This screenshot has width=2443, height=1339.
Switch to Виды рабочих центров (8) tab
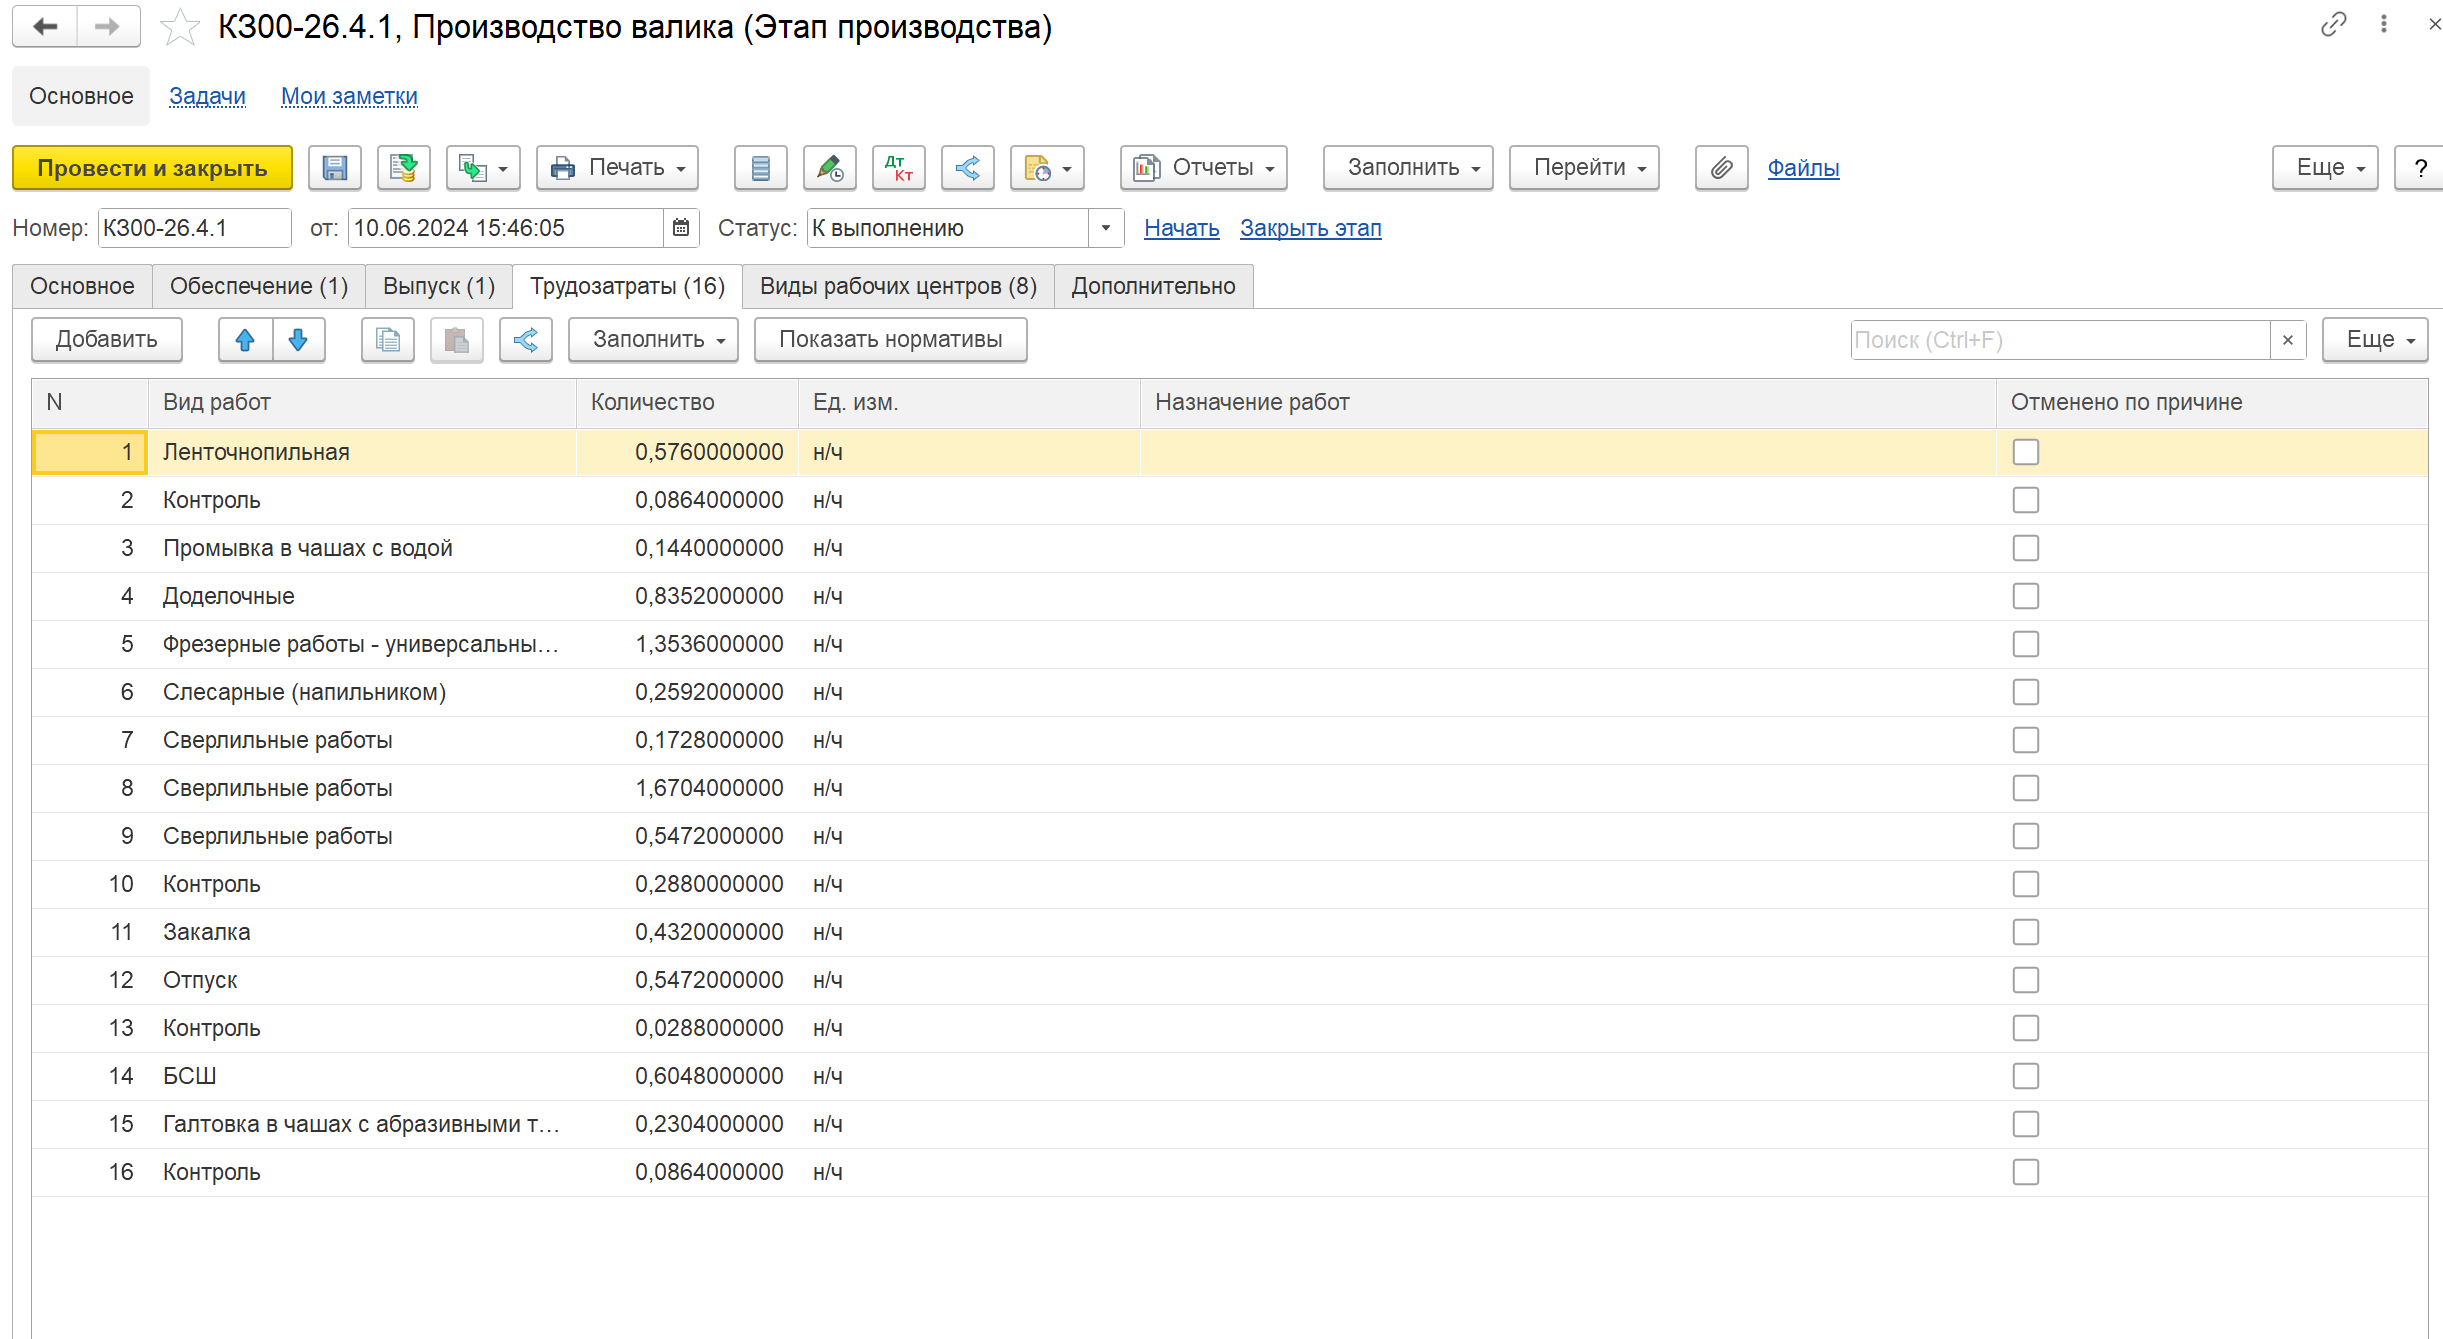[x=898, y=286]
